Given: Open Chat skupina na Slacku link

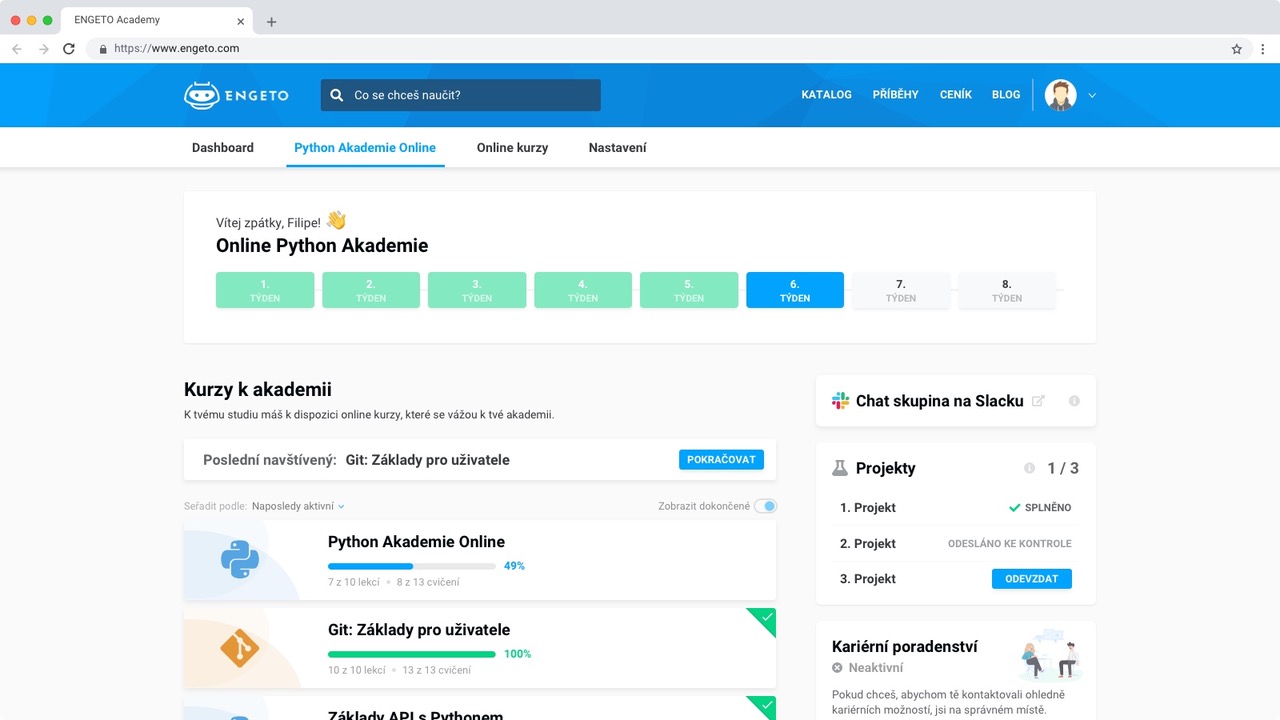Looking at the screenshot, I should pyautogui.click(x=940, y=401).
